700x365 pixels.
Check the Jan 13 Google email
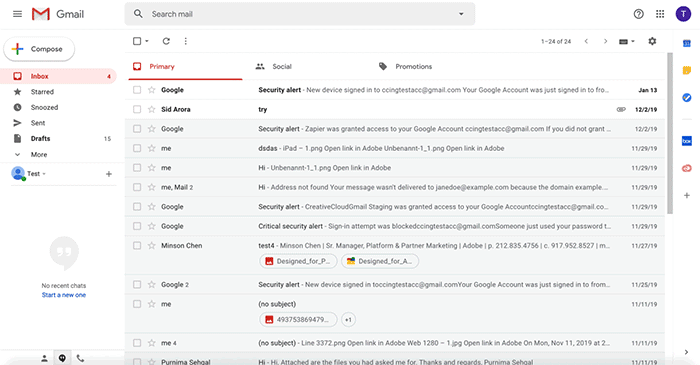click(137, 90)
